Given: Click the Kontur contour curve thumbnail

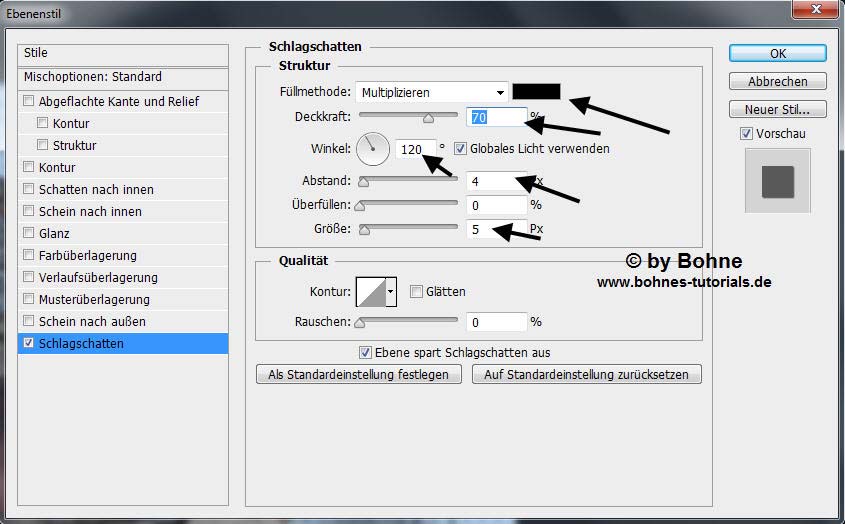Looking at the screenshot, I should (x=371, y=292).
